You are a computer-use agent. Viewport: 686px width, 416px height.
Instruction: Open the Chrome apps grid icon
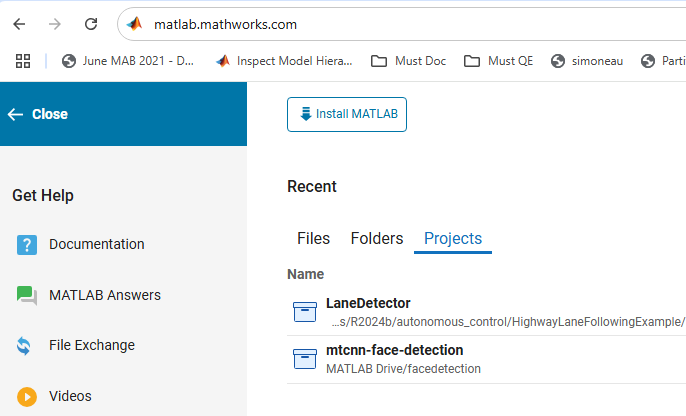click(23, 61)
